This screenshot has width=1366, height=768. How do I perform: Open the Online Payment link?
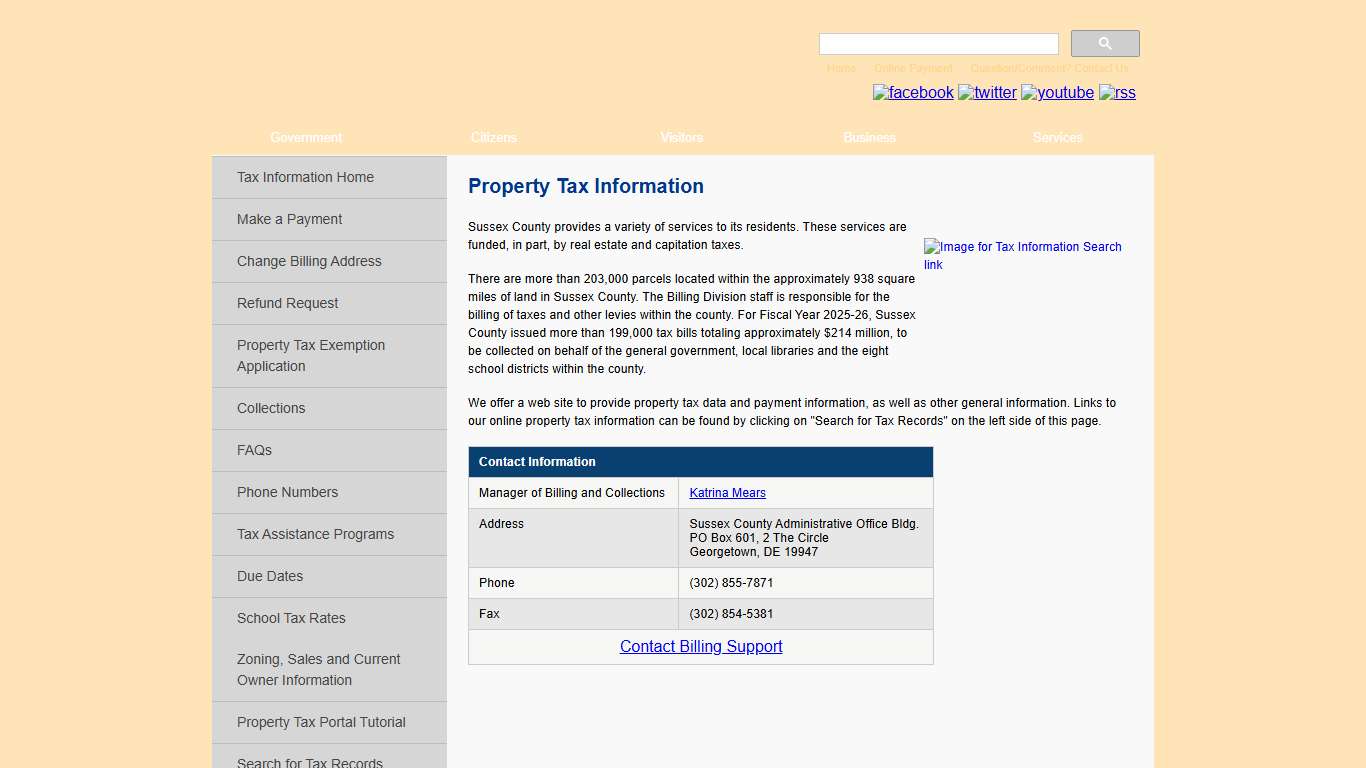click(x=912, y=68)
